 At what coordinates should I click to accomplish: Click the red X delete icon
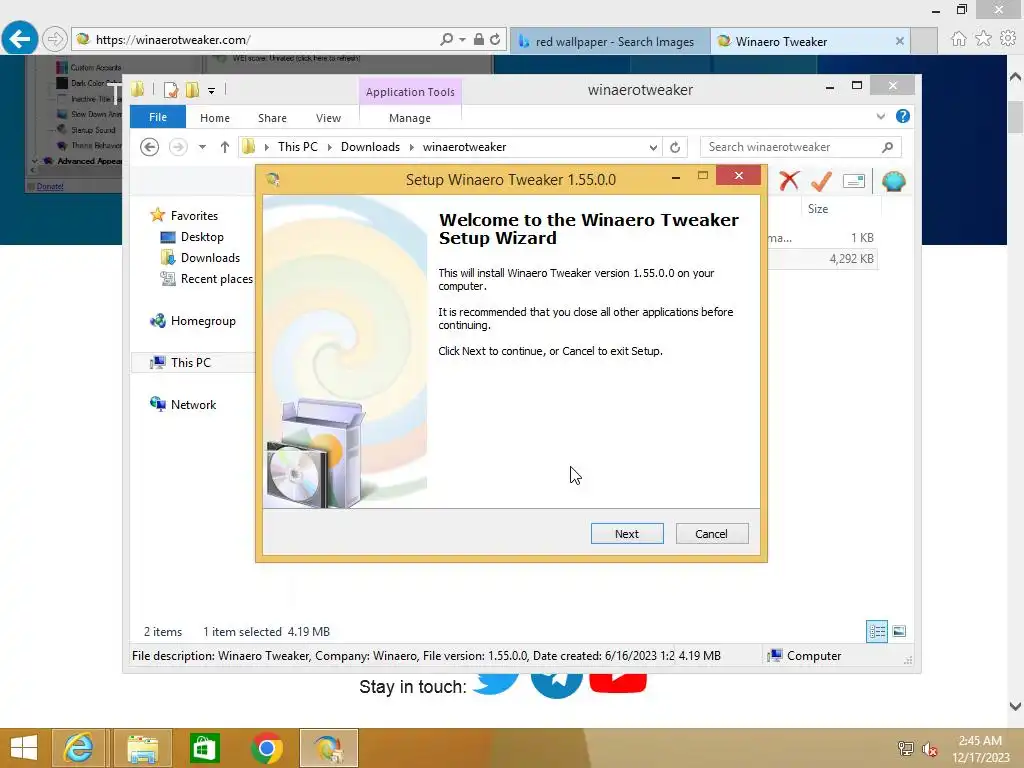point(789,180)
